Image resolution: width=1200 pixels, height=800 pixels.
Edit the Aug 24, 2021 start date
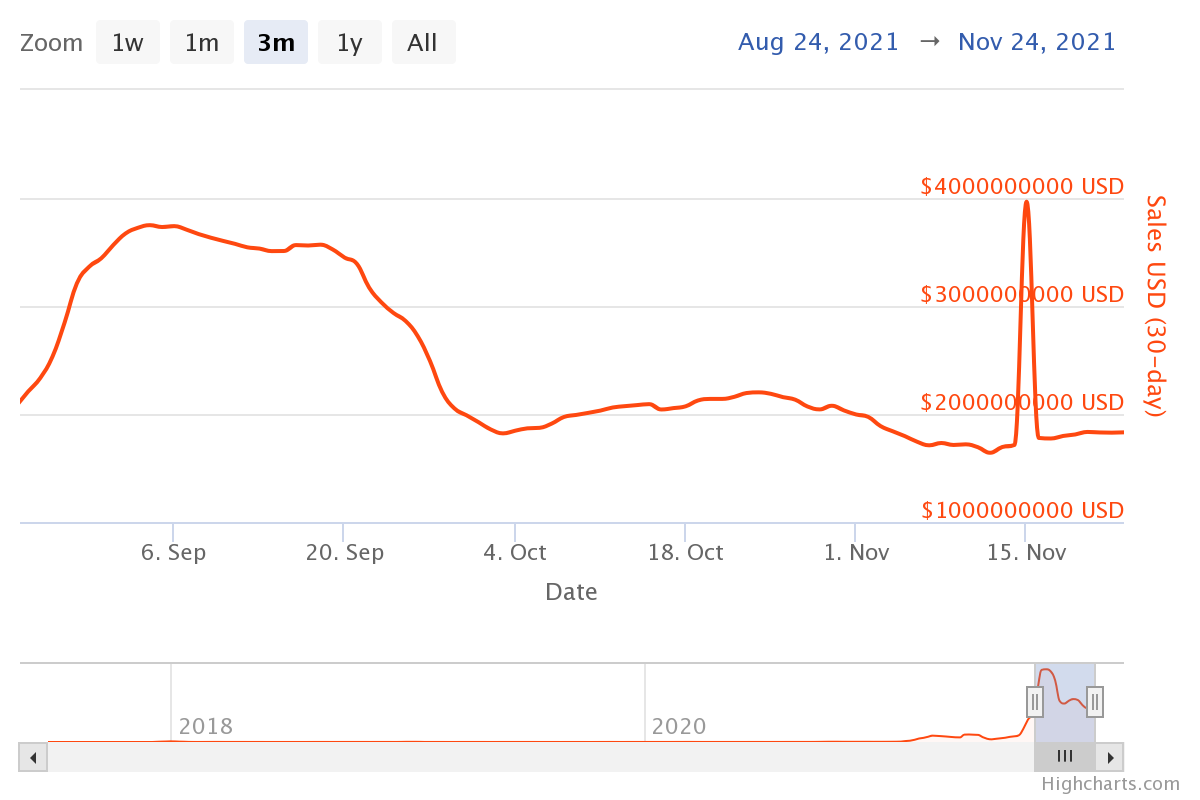tap(818, 42)
